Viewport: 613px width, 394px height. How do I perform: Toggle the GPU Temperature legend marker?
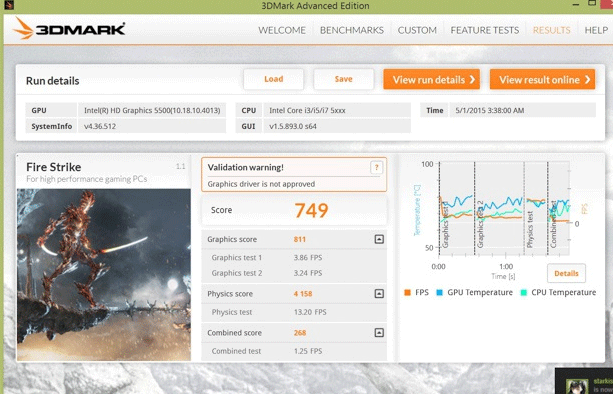coord(439,292)
